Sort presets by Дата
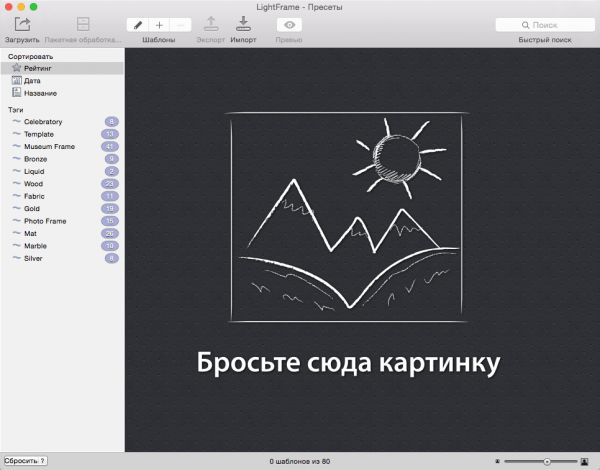Image resolution: width=600 pixels, height=470 pixels. click(62, 81)
